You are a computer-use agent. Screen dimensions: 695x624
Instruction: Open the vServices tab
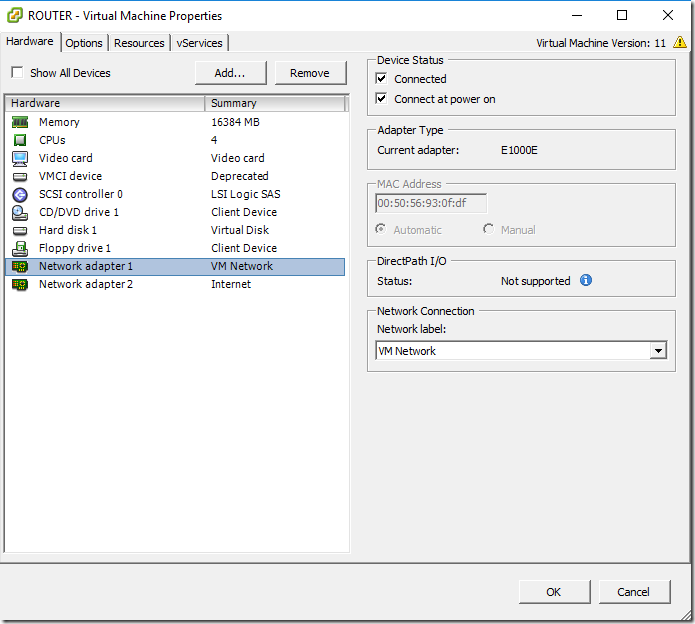coord(199,43)
